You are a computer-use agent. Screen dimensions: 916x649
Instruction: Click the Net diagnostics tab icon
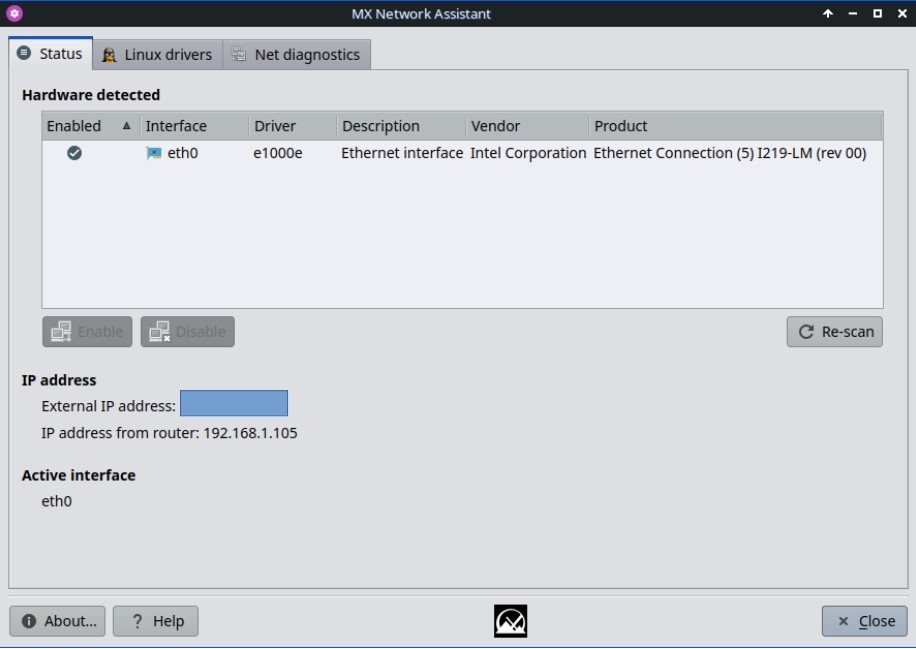pos(240,55)
